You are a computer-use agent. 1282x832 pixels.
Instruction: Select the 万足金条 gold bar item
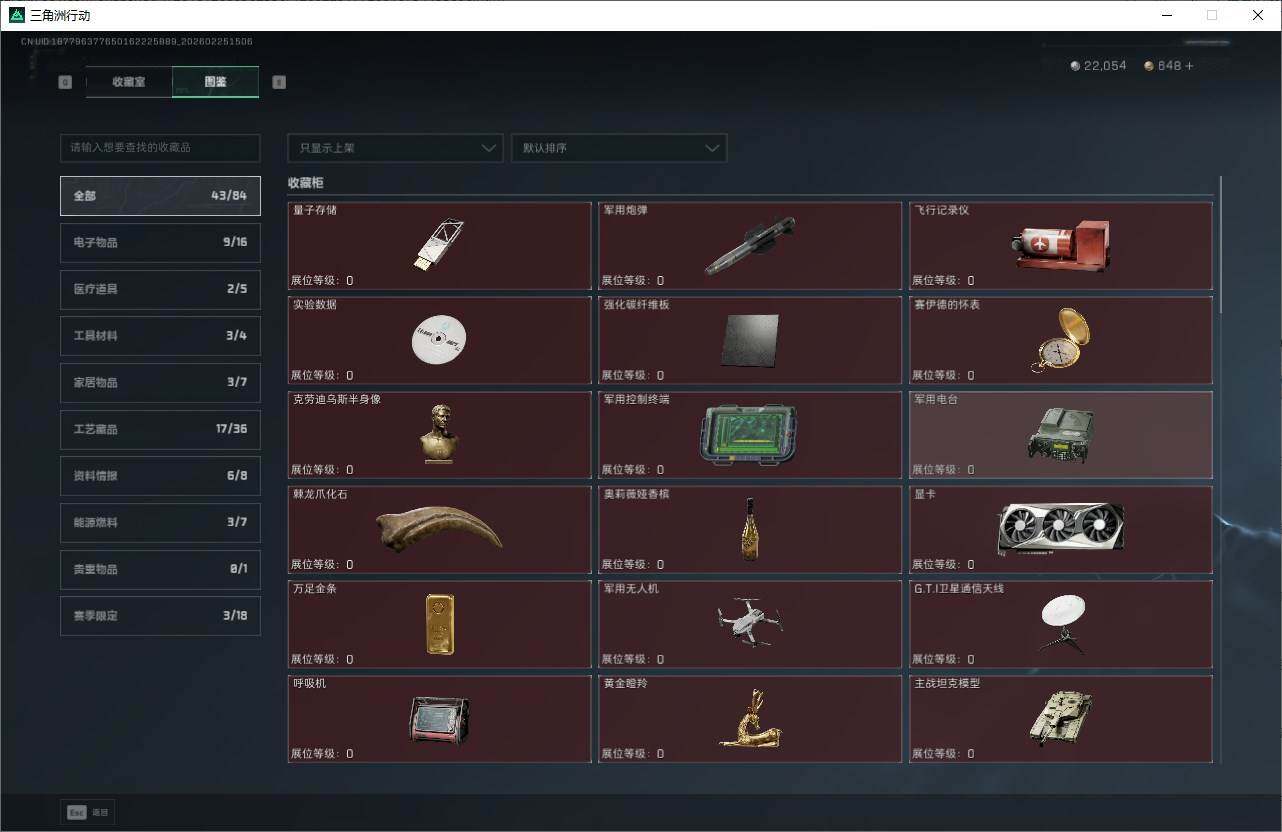click(439, 624)
